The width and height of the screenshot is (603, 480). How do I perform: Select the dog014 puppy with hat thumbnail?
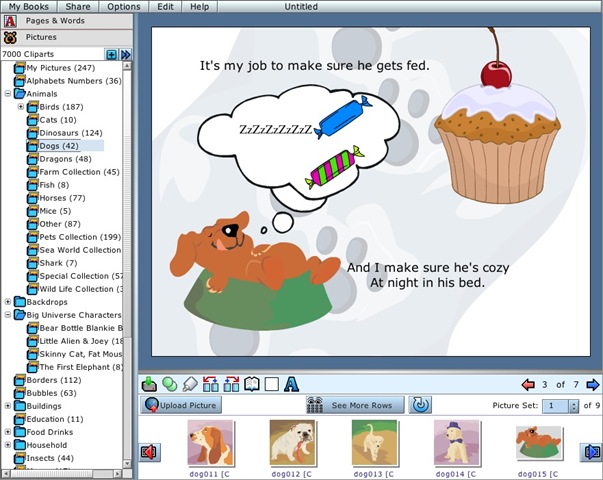[456, 443]
